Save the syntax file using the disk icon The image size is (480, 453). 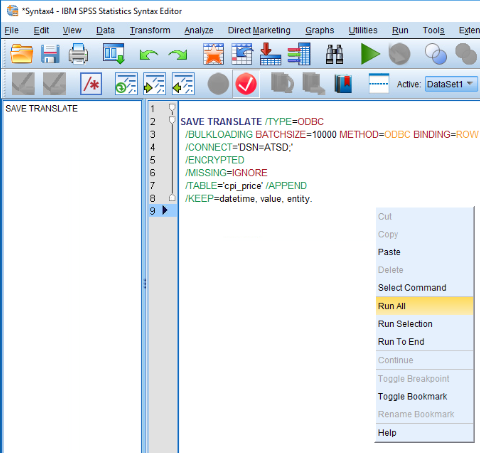coord(50,54)
